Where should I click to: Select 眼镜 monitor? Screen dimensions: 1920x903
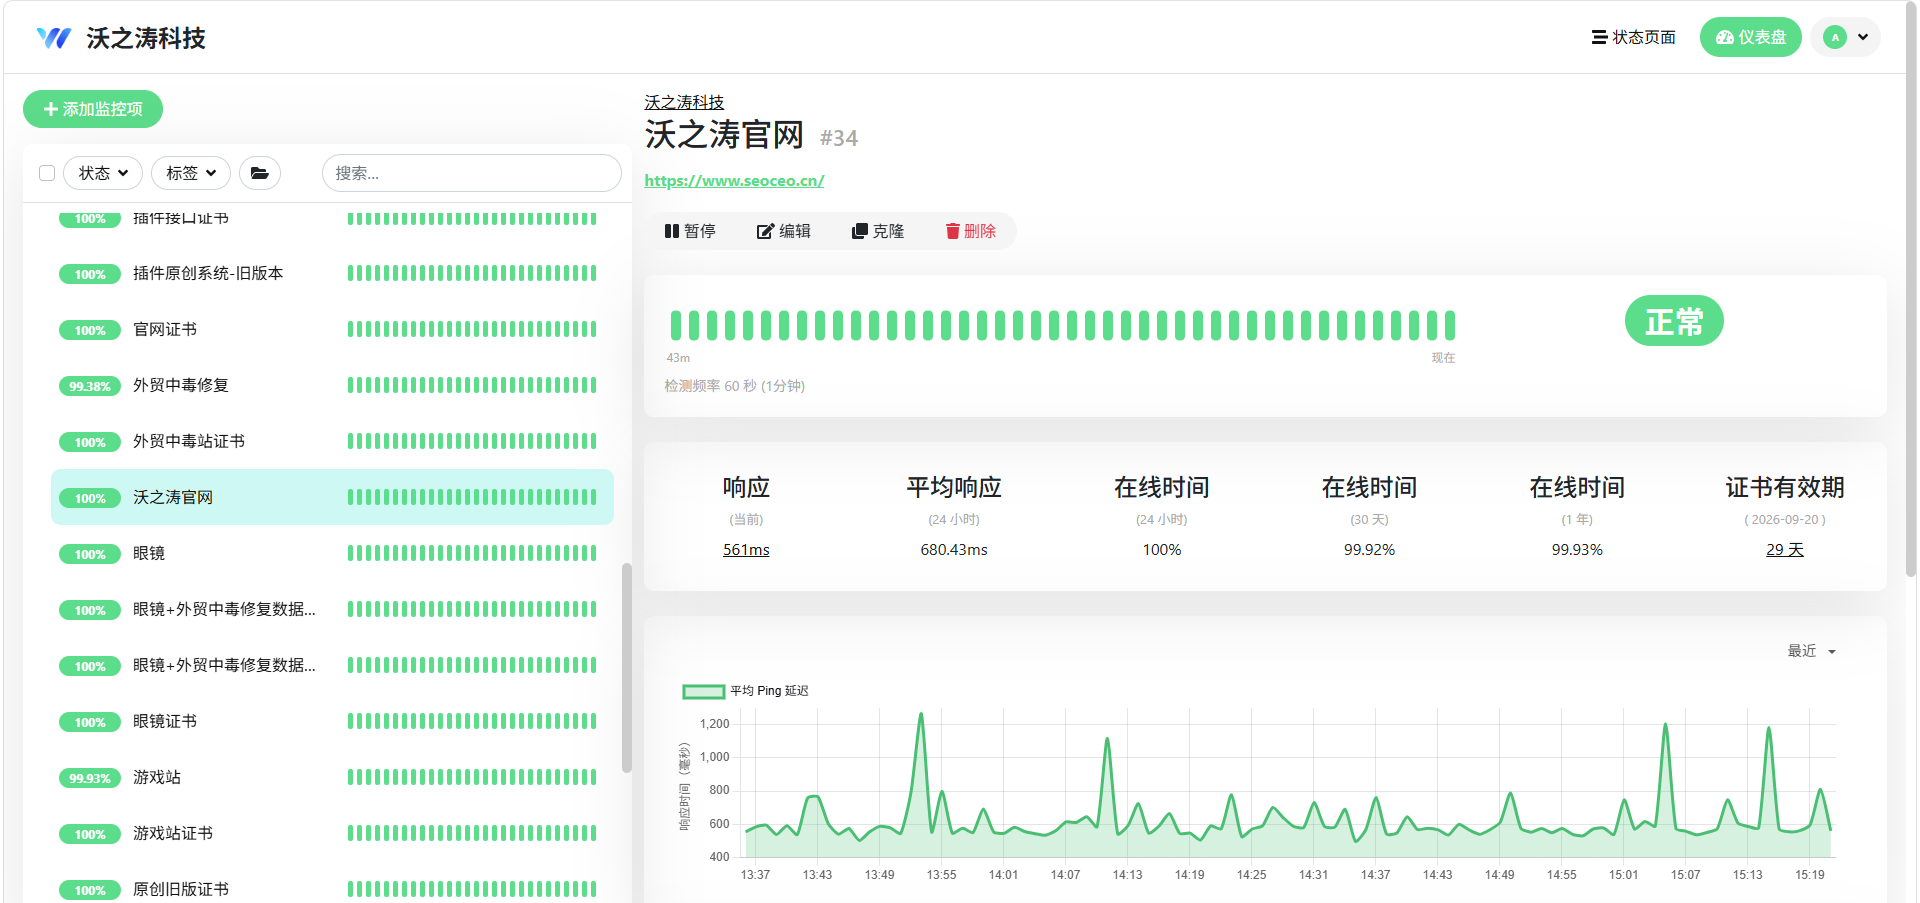pyautogui.click(x=332, y=553)
